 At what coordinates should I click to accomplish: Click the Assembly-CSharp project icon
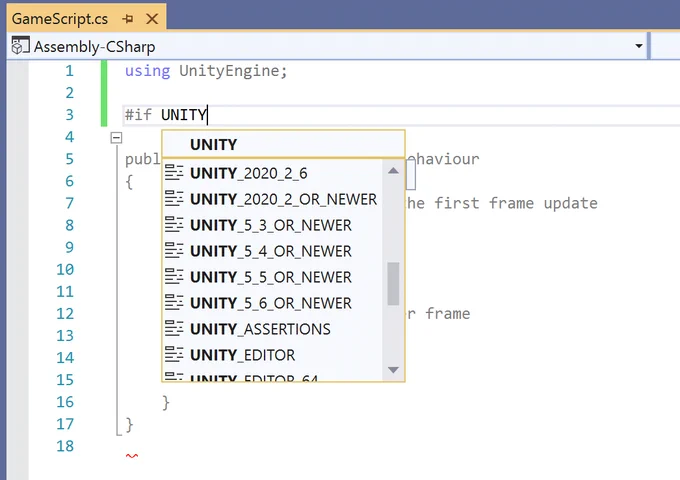[x=20, y=46]
